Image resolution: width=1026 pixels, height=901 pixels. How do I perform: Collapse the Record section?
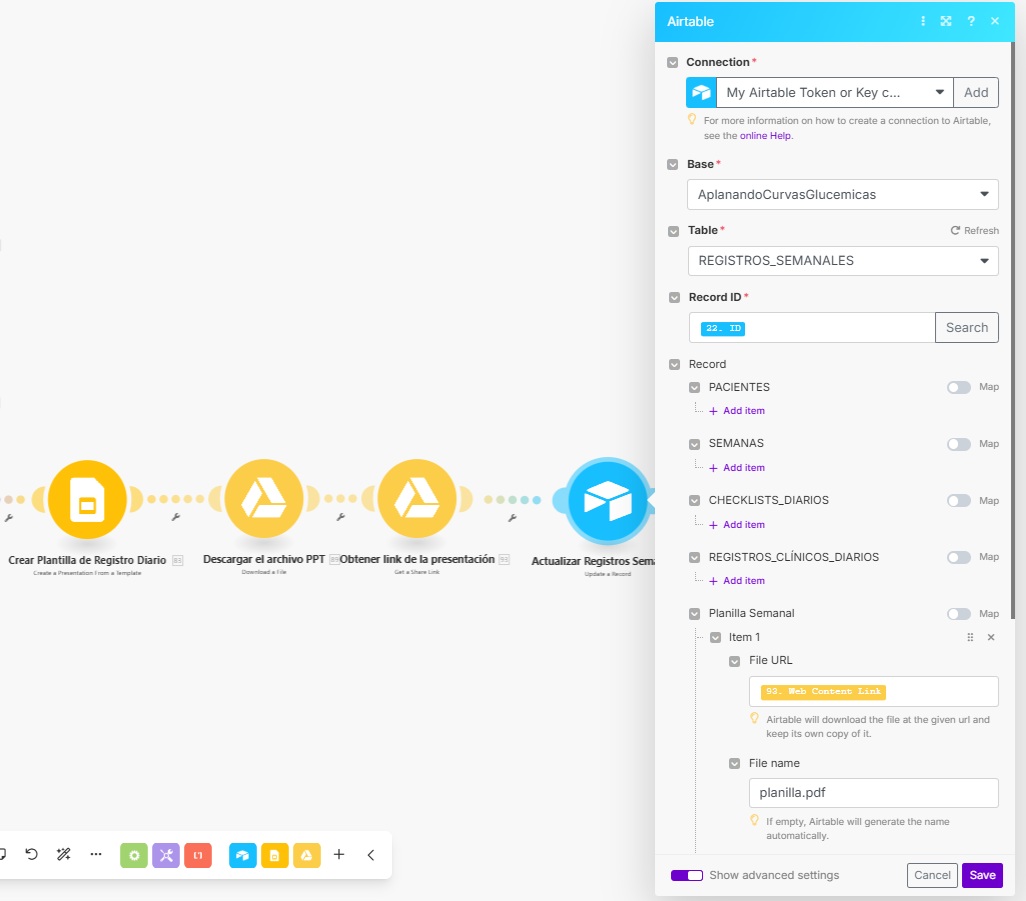674,364
